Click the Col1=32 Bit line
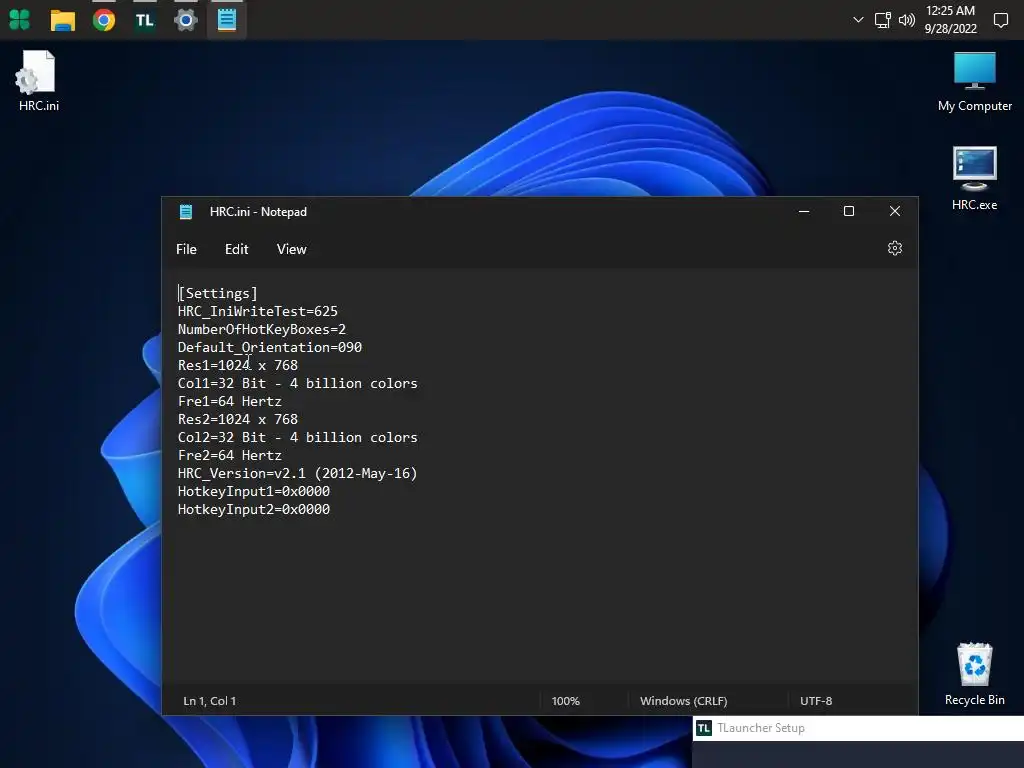This screenshot has height=768, width=1024. pyautogui.click(x=298, y=383)
